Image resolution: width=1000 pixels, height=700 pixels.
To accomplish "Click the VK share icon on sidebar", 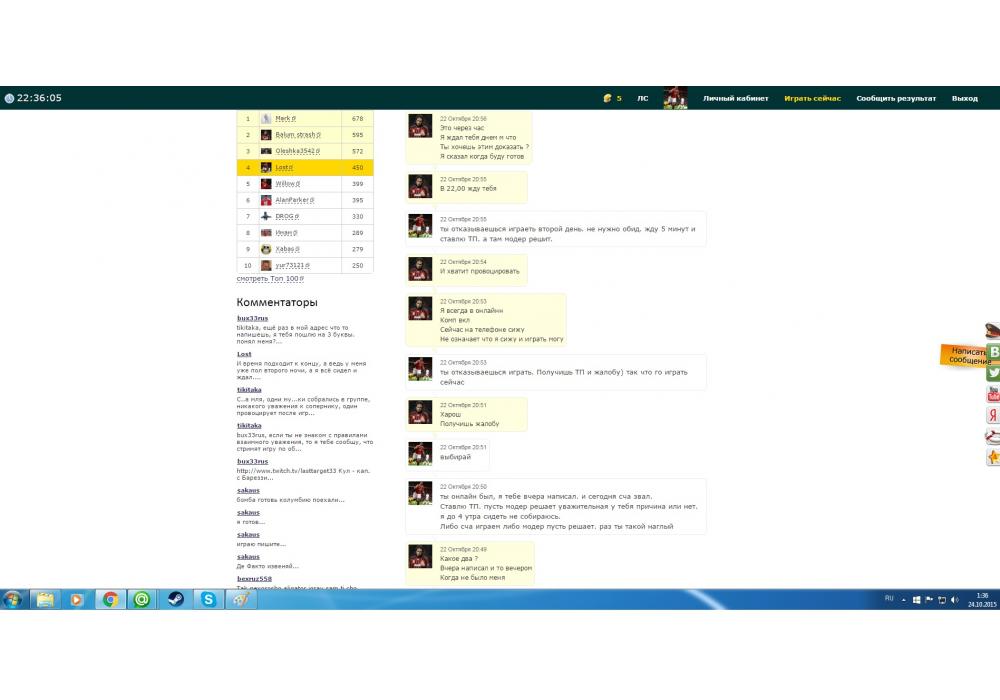I will (993, 352).
